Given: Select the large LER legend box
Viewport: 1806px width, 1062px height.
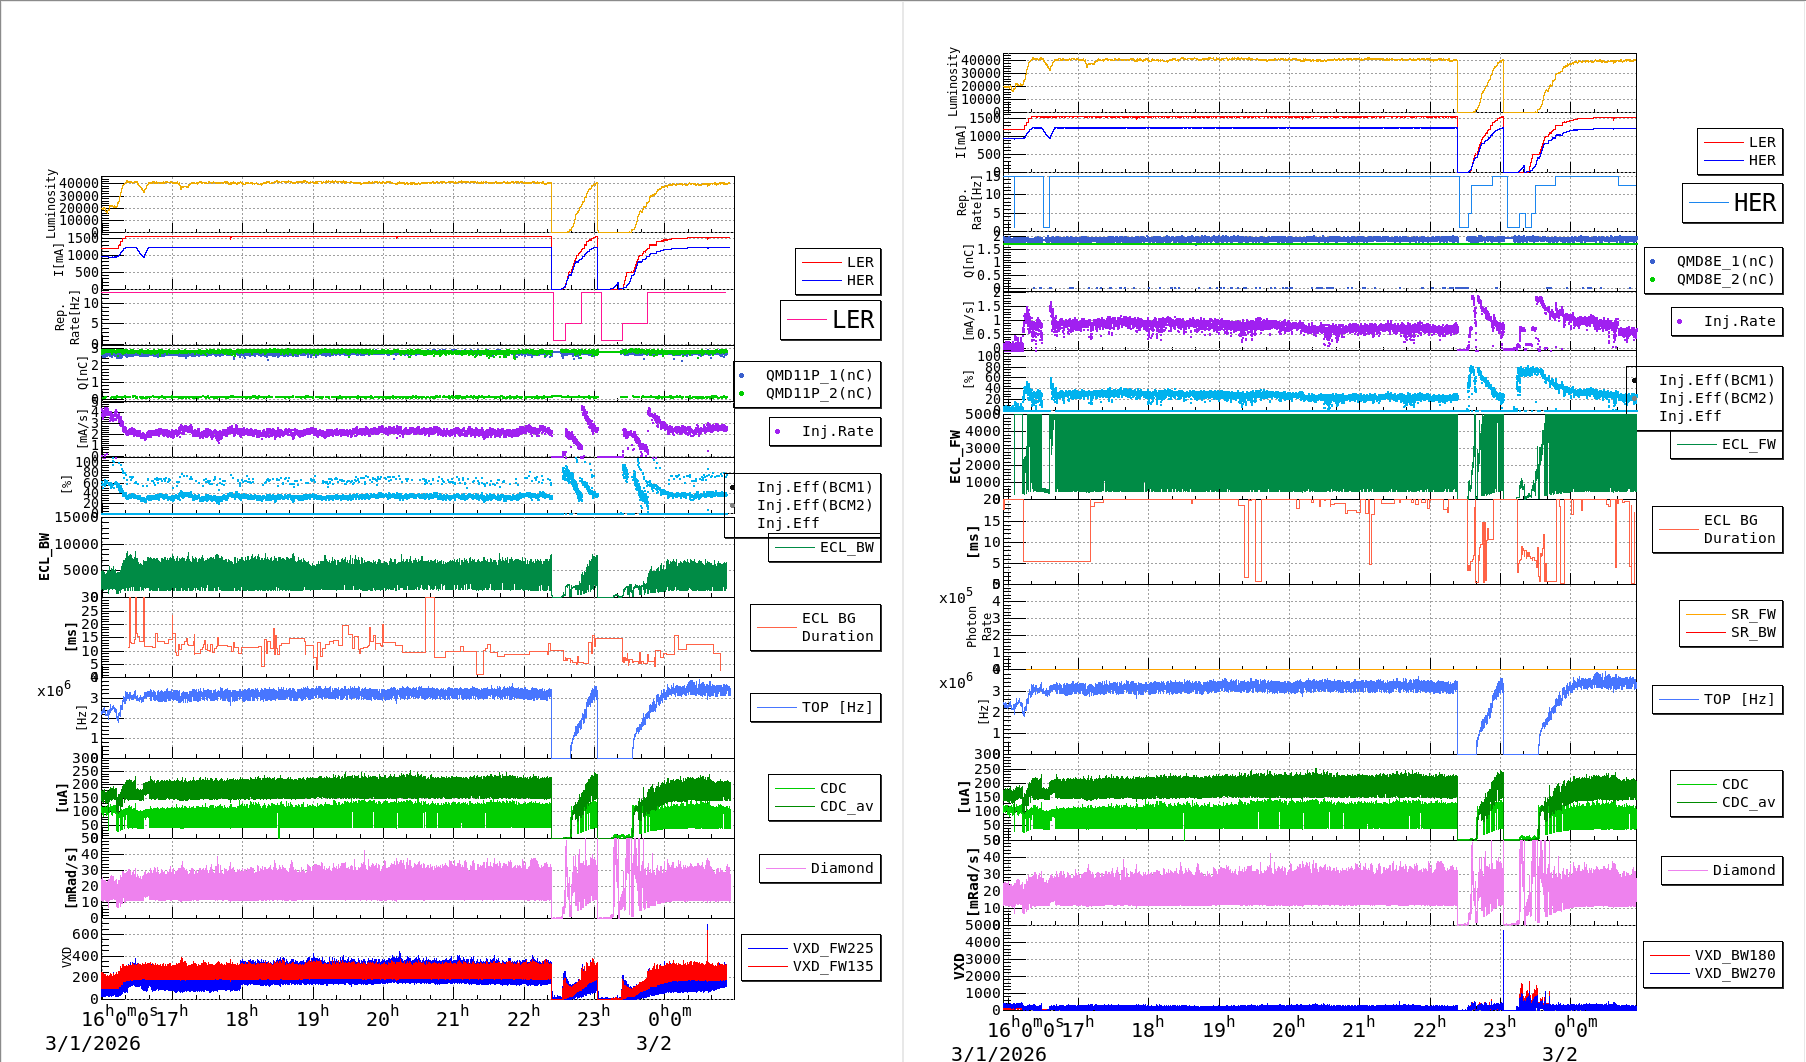Looking at the screenshot, I should (x=831, y=320).
